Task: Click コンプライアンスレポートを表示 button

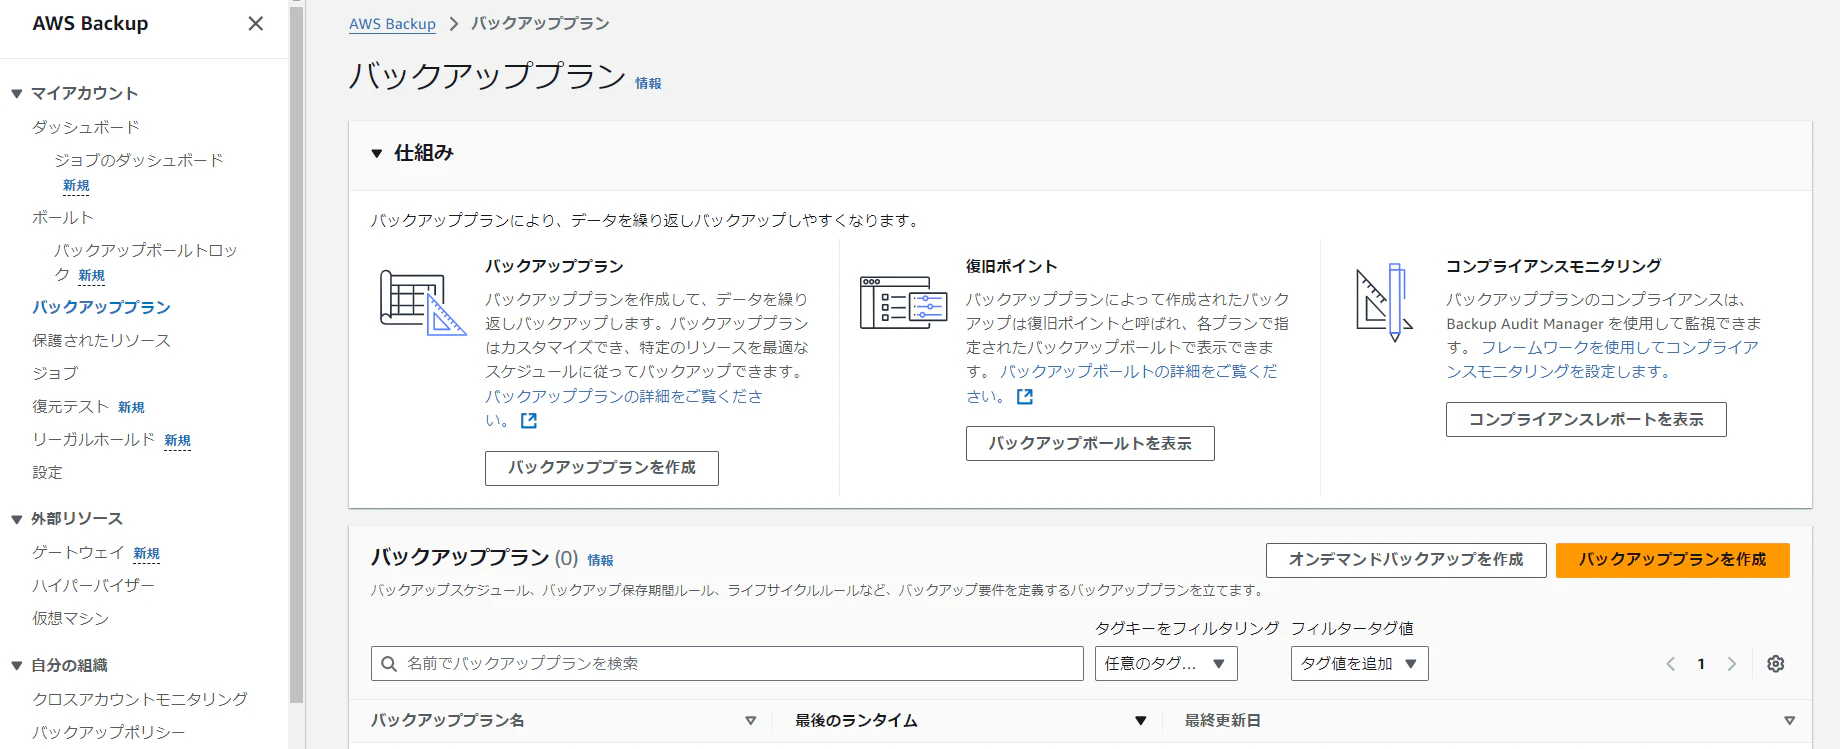Action: click(x=1586, y=420)
